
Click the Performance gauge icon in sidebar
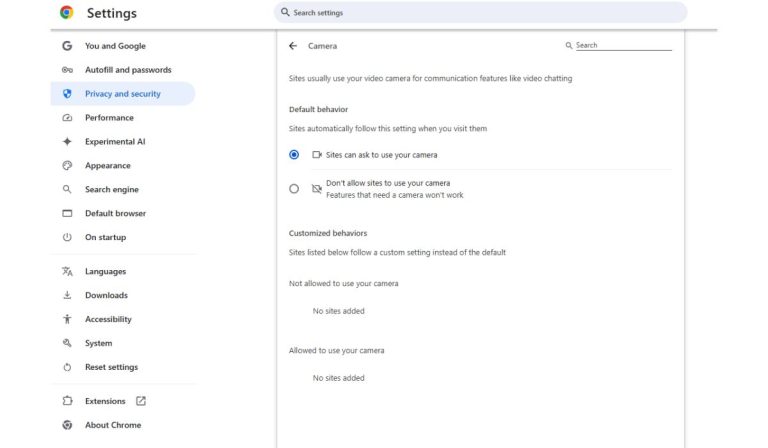67,118
